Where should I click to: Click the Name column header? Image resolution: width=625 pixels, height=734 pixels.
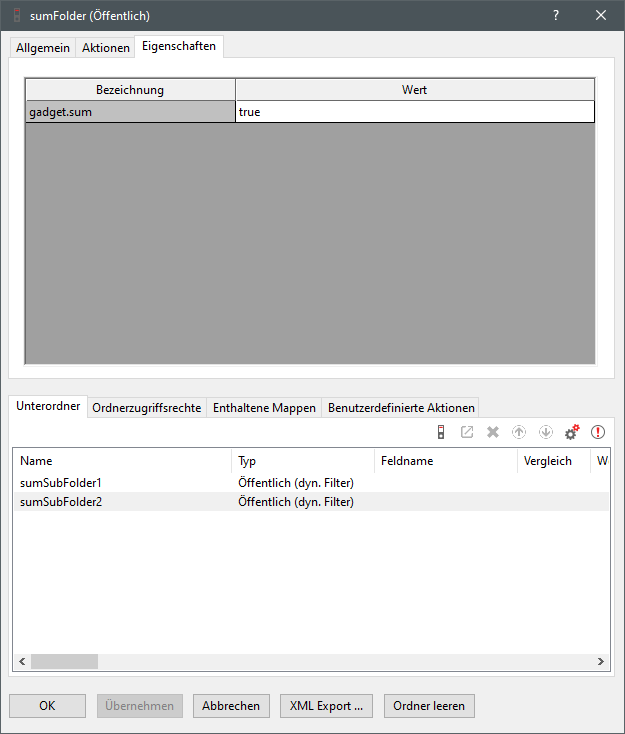(123, 461)
